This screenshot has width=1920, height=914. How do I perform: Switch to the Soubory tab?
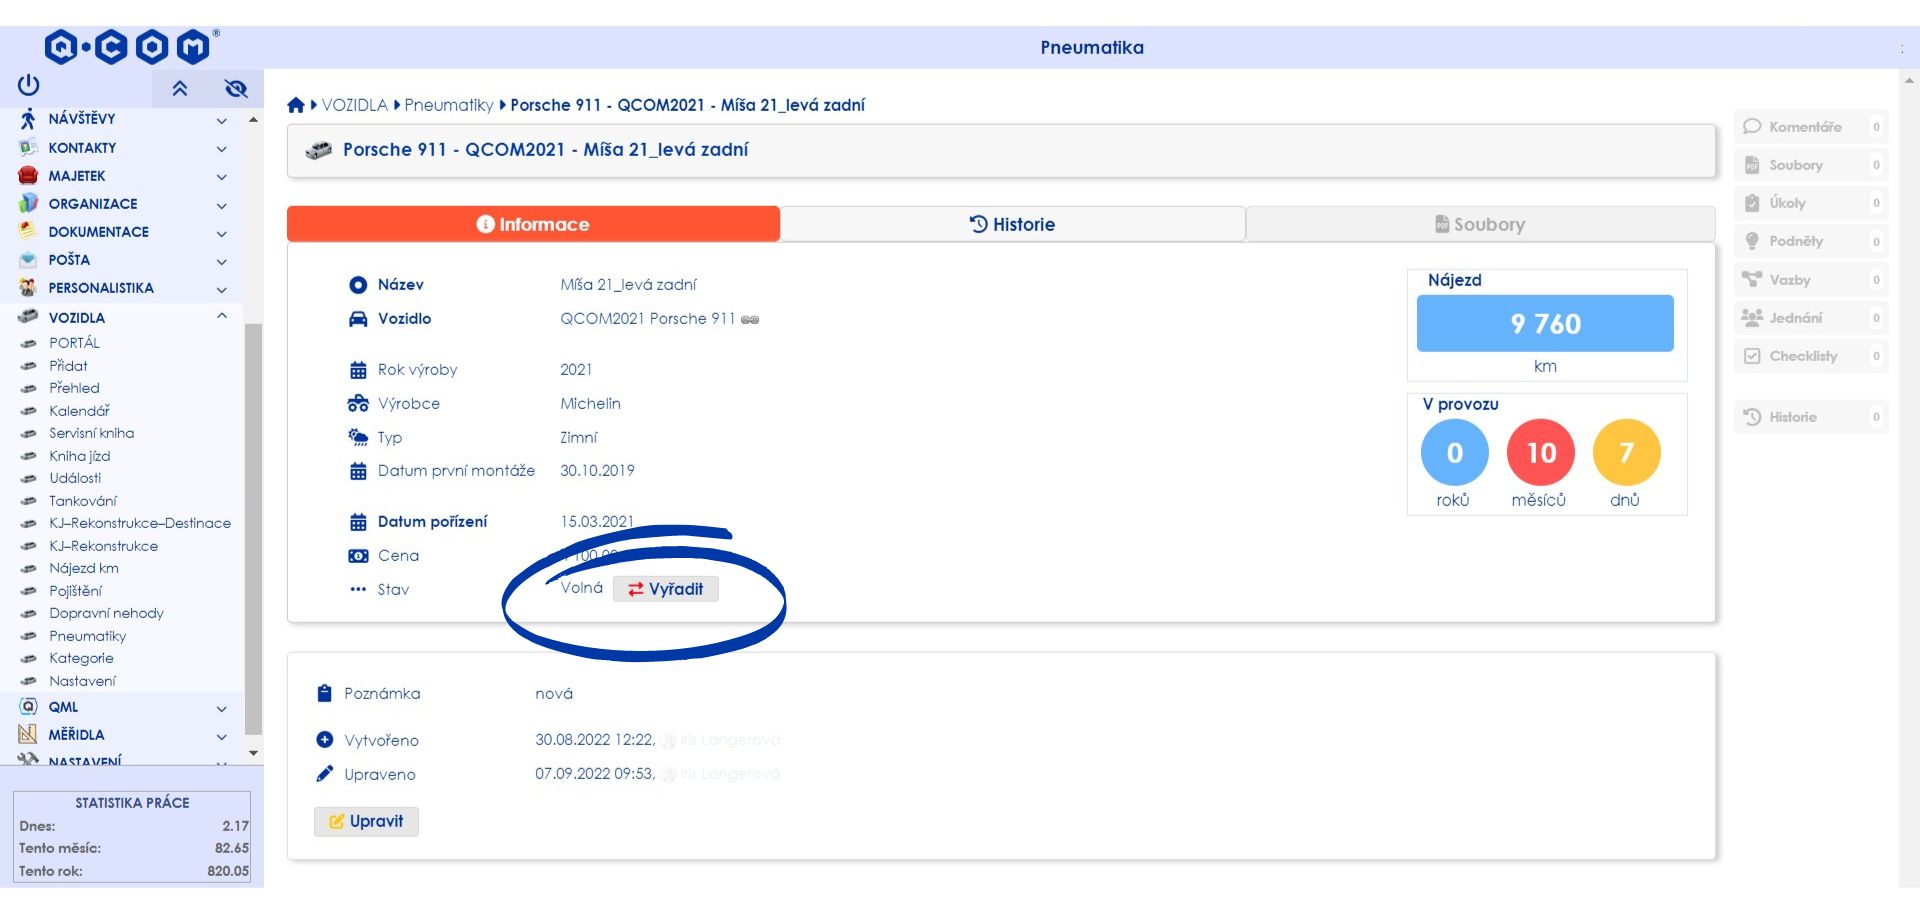1480,224
